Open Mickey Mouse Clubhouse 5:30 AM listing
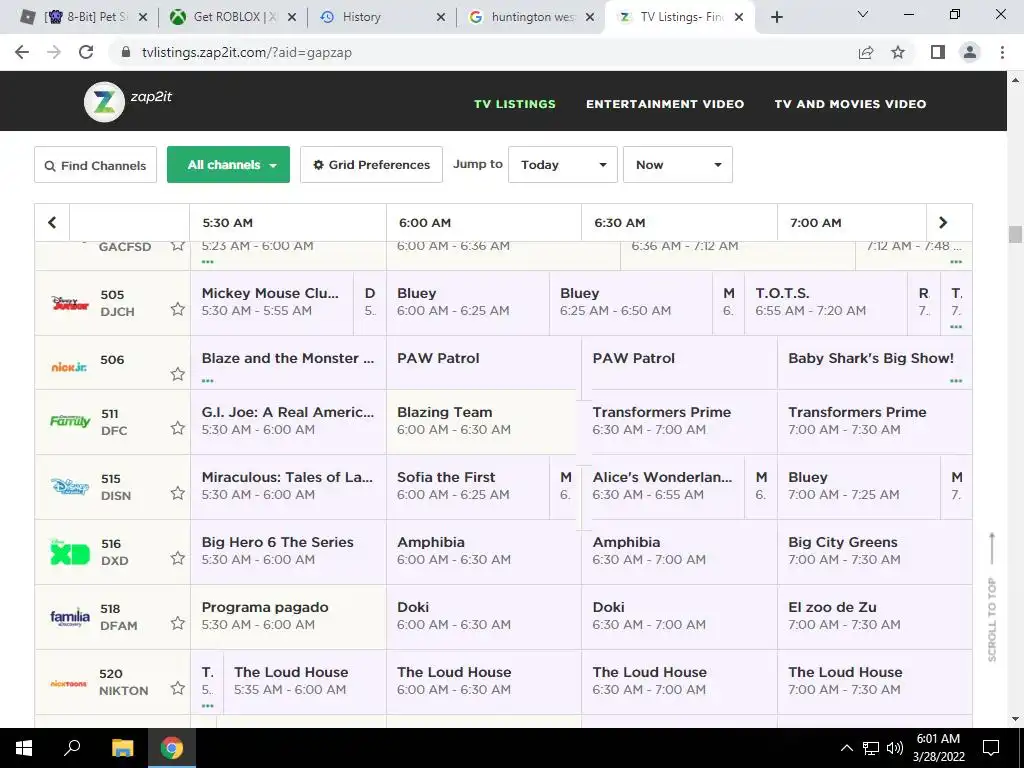The height and width of the screenshot is (768, 1024). [272, 303]
